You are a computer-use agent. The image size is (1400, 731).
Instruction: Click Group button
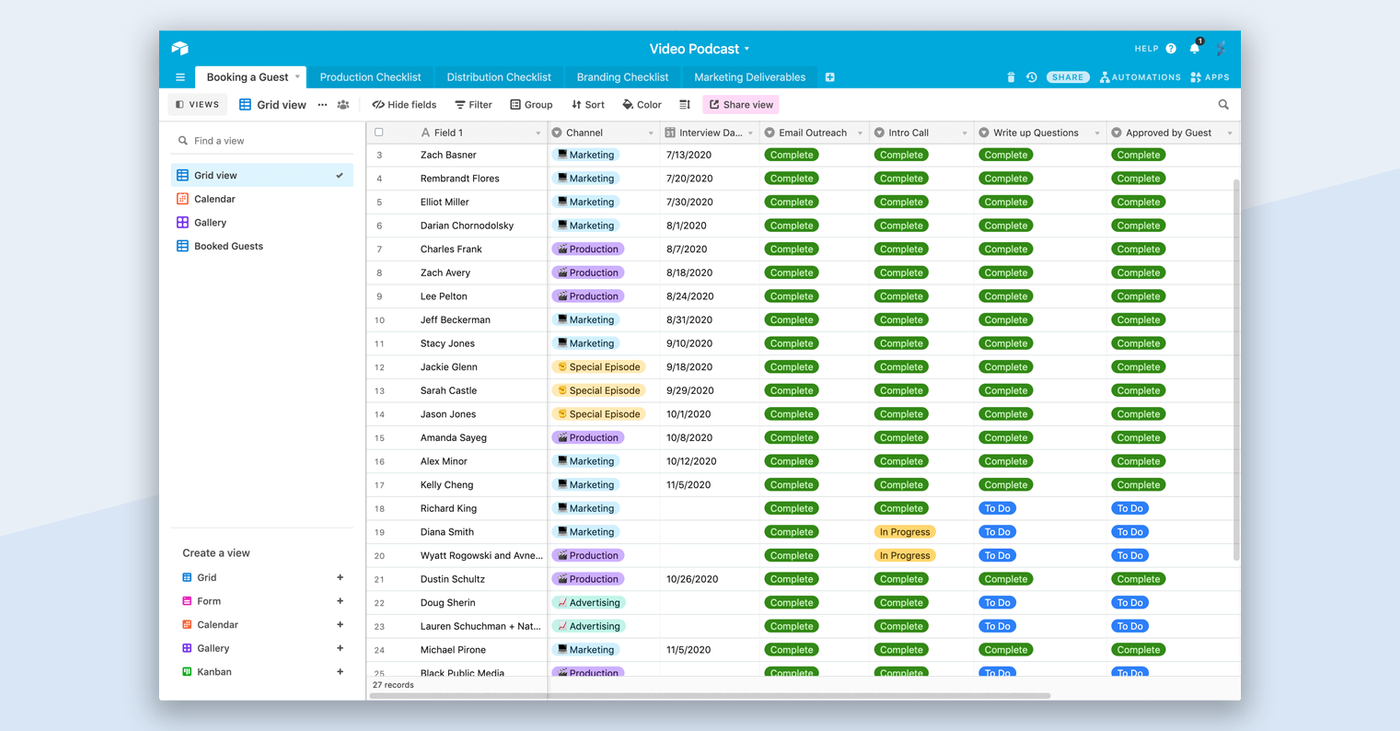[x=531, y=104]
